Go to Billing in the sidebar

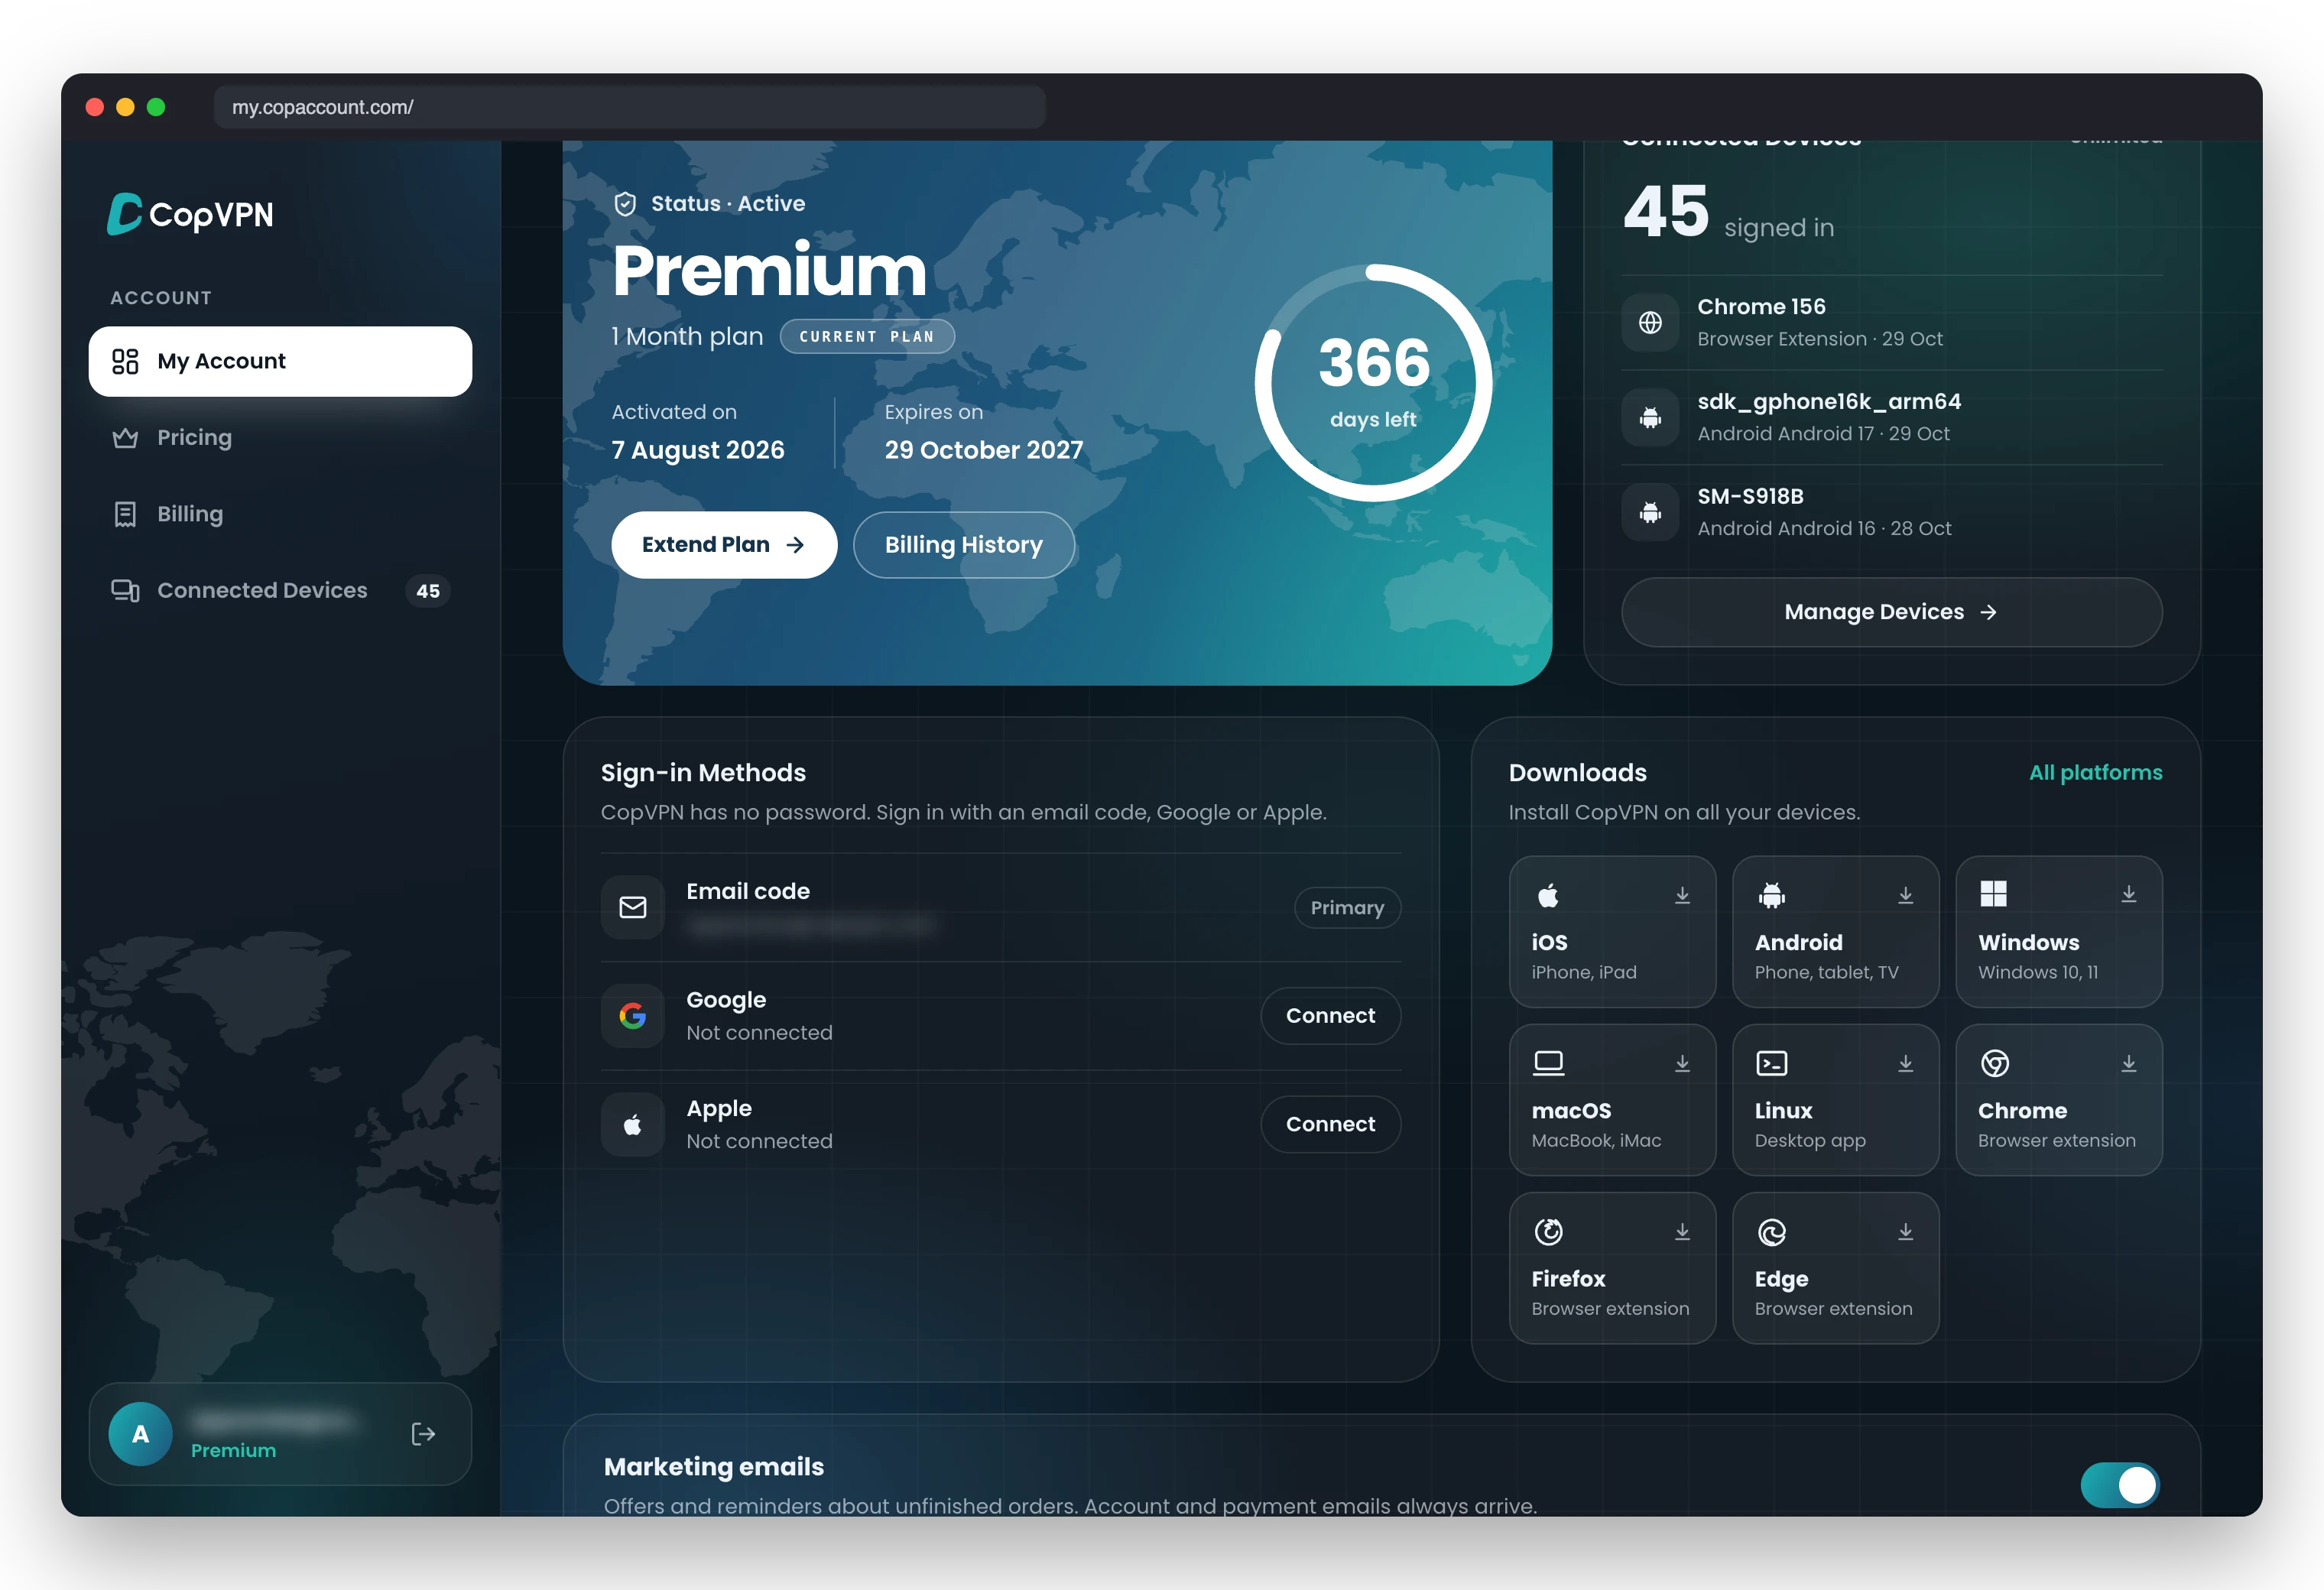(280, 514)
